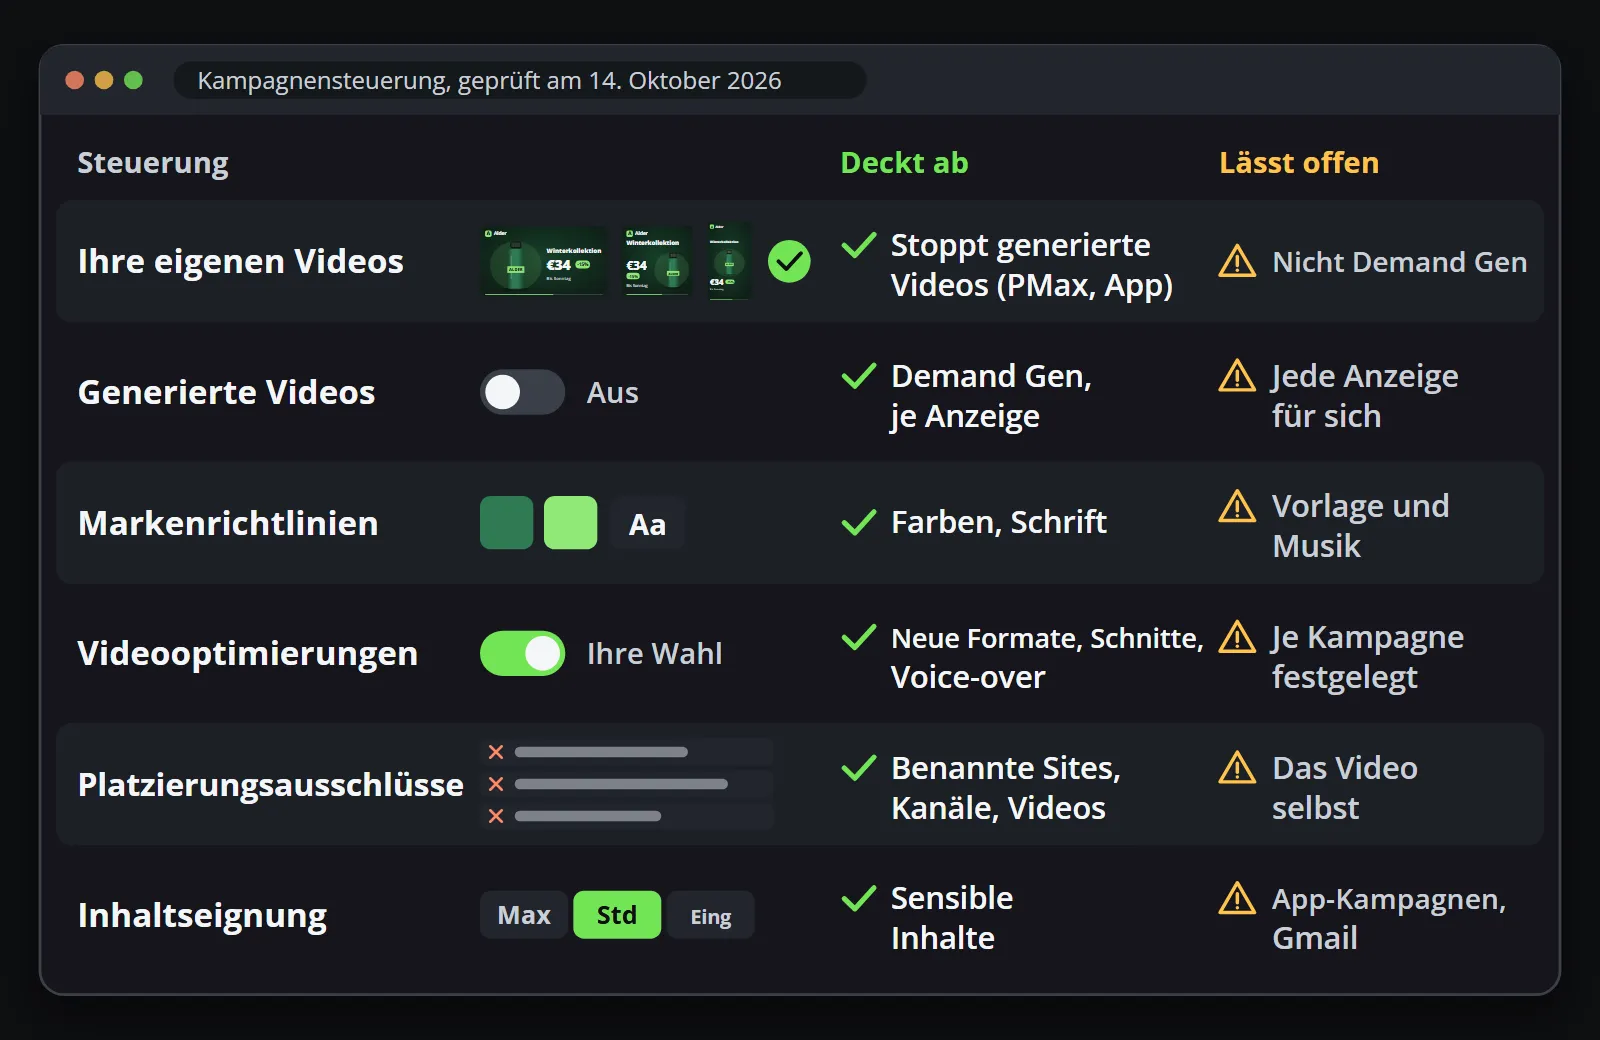Select the Markenrichtlinien row label

click(228, 523)
